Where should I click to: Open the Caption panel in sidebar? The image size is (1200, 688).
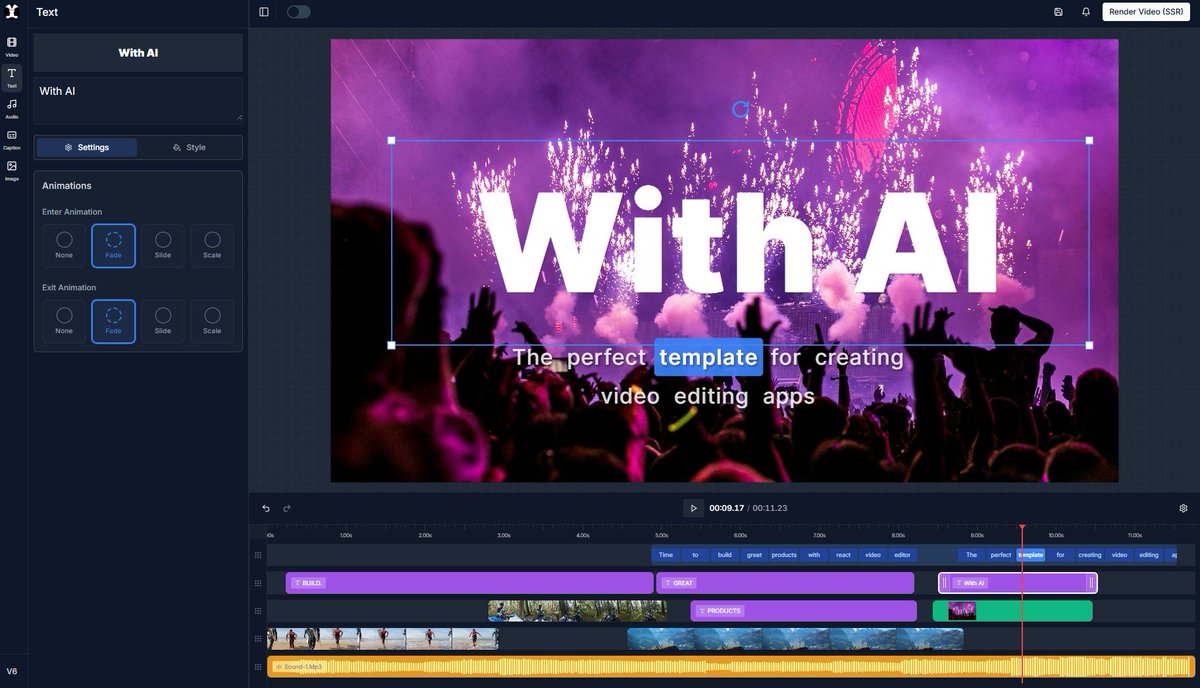tap(12, 139)
